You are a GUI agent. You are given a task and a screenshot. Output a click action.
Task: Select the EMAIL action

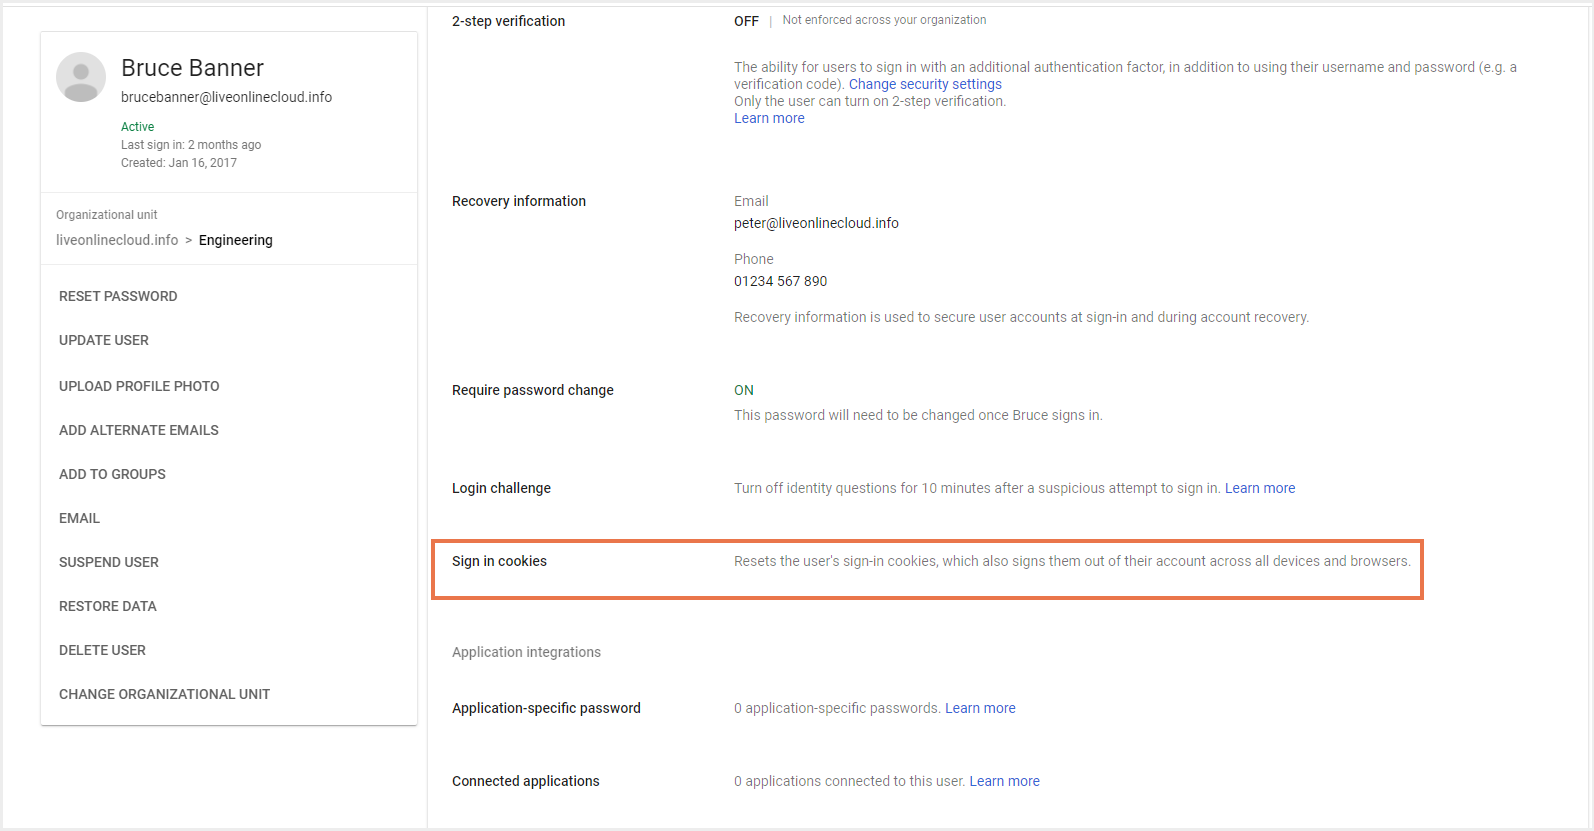coord(80,518)
